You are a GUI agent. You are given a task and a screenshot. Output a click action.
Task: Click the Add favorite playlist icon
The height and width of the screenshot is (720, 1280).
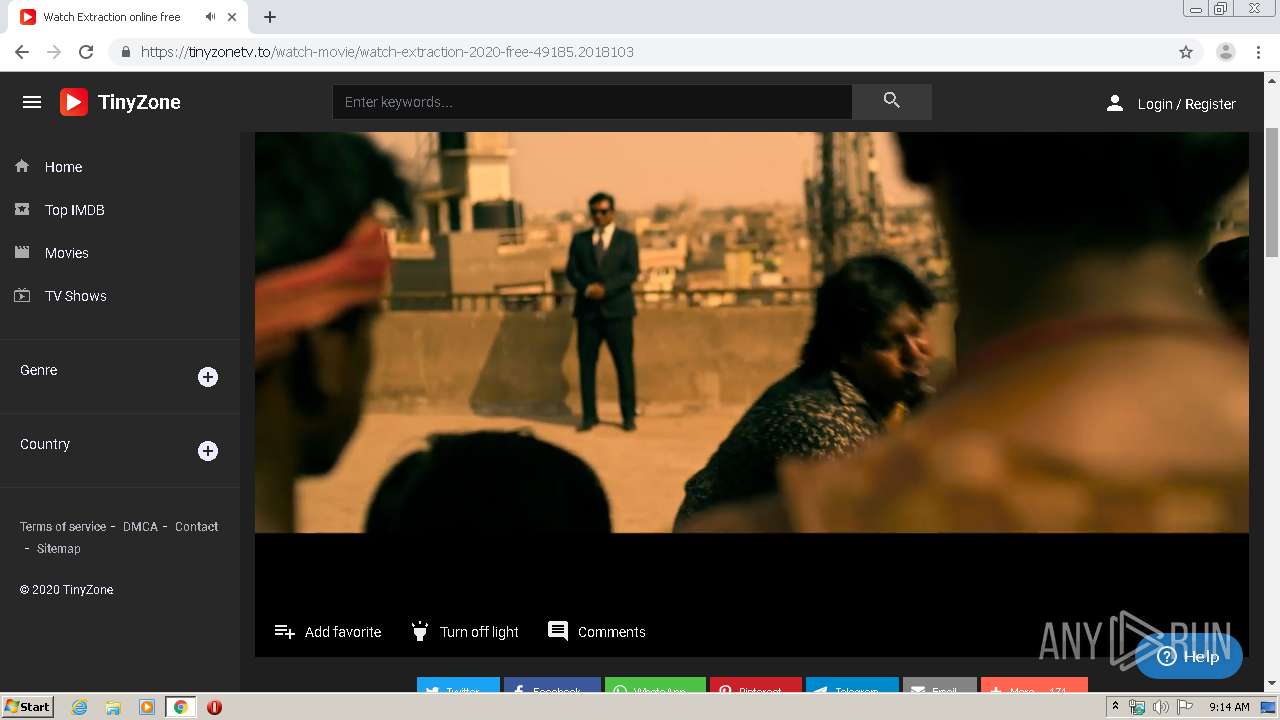(x=285, y=631)
